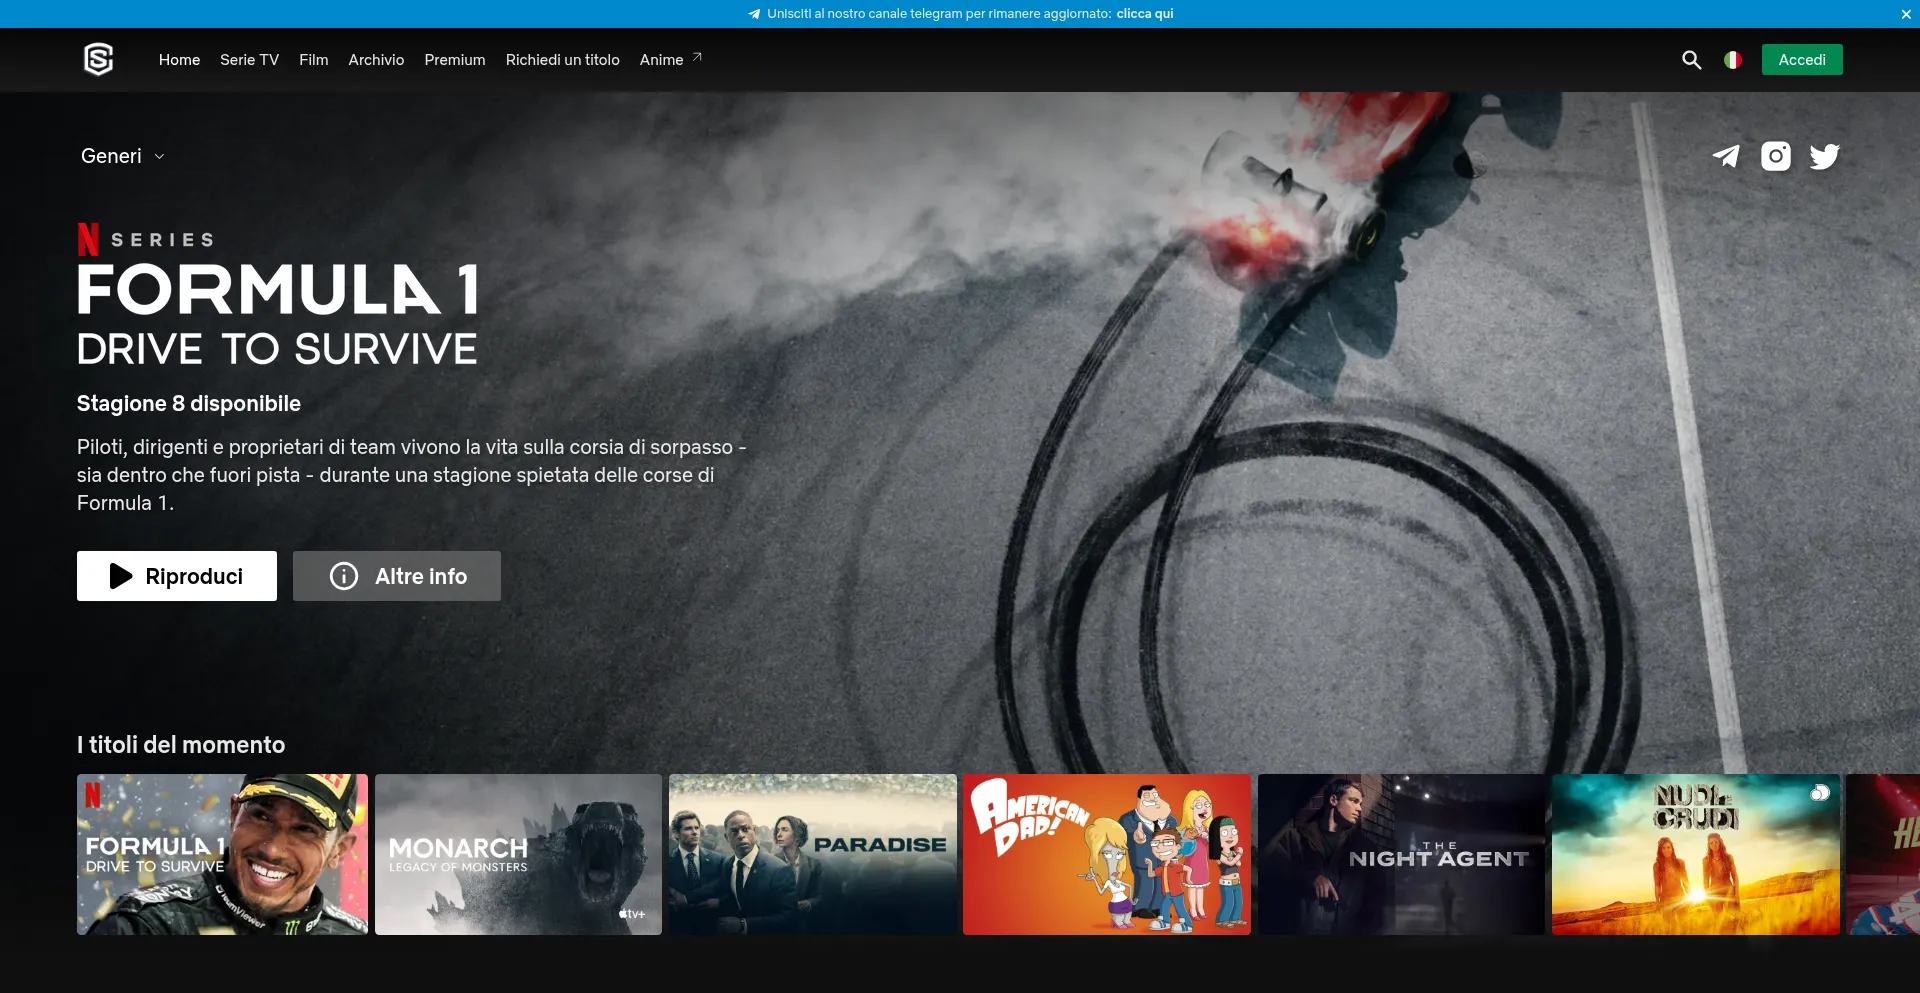Click the 'clicca qui' banner link
Image resolution: width=1920 pixels, height=993 pixels.
1145,14
